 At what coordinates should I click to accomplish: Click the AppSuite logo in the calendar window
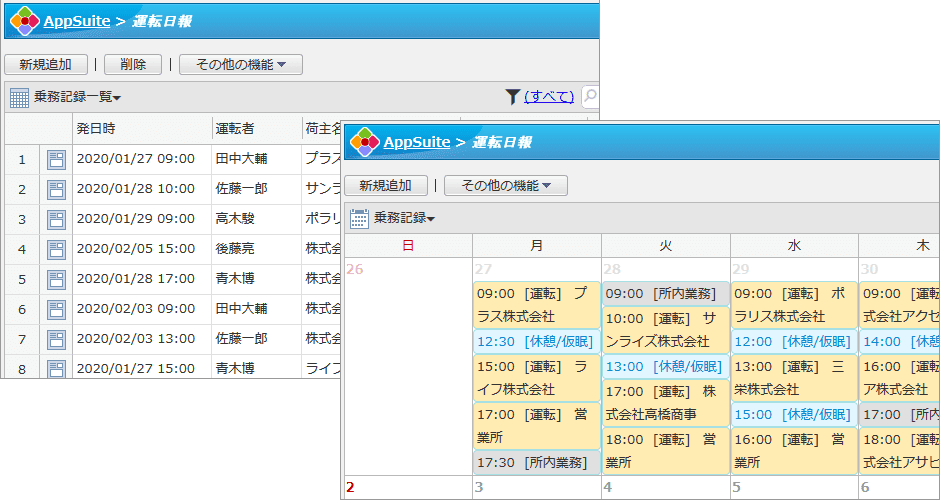point(364,142)
